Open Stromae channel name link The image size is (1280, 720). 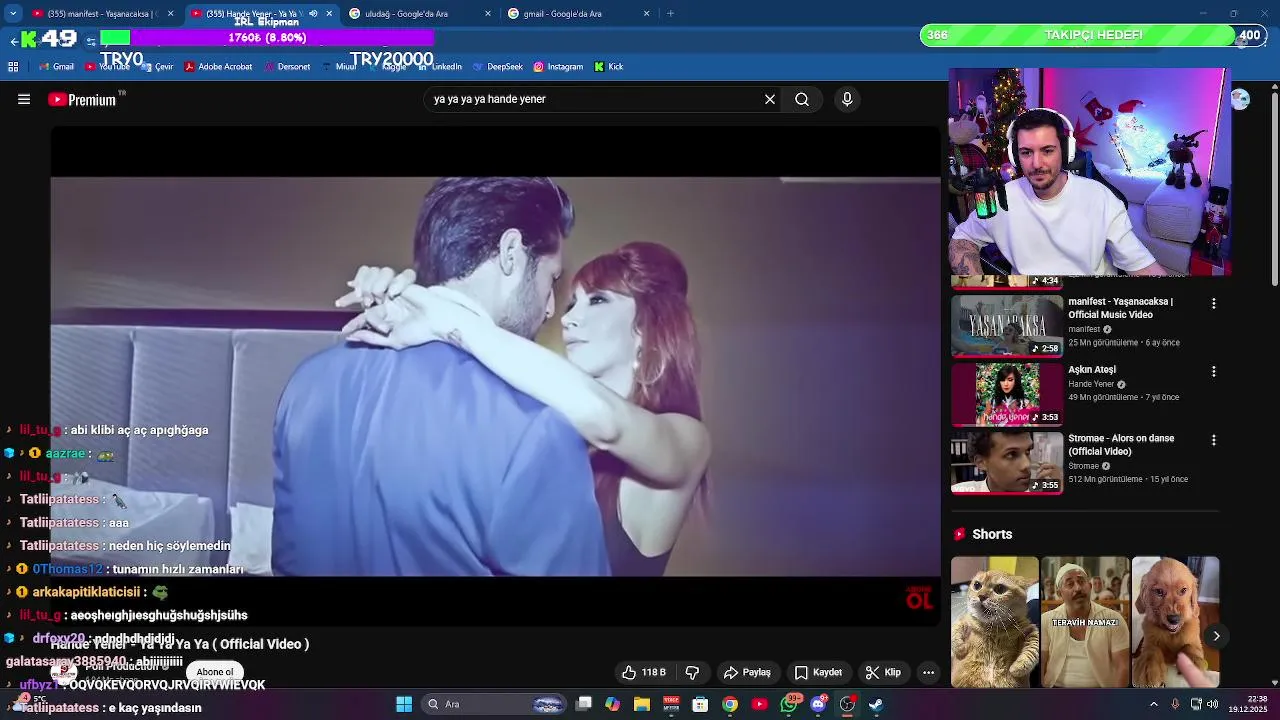pos(1083,466)
